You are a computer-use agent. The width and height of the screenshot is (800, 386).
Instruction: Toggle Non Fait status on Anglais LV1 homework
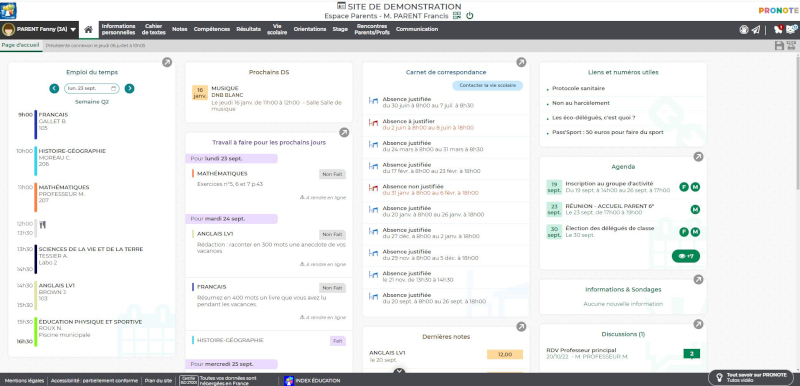[332, 235]
